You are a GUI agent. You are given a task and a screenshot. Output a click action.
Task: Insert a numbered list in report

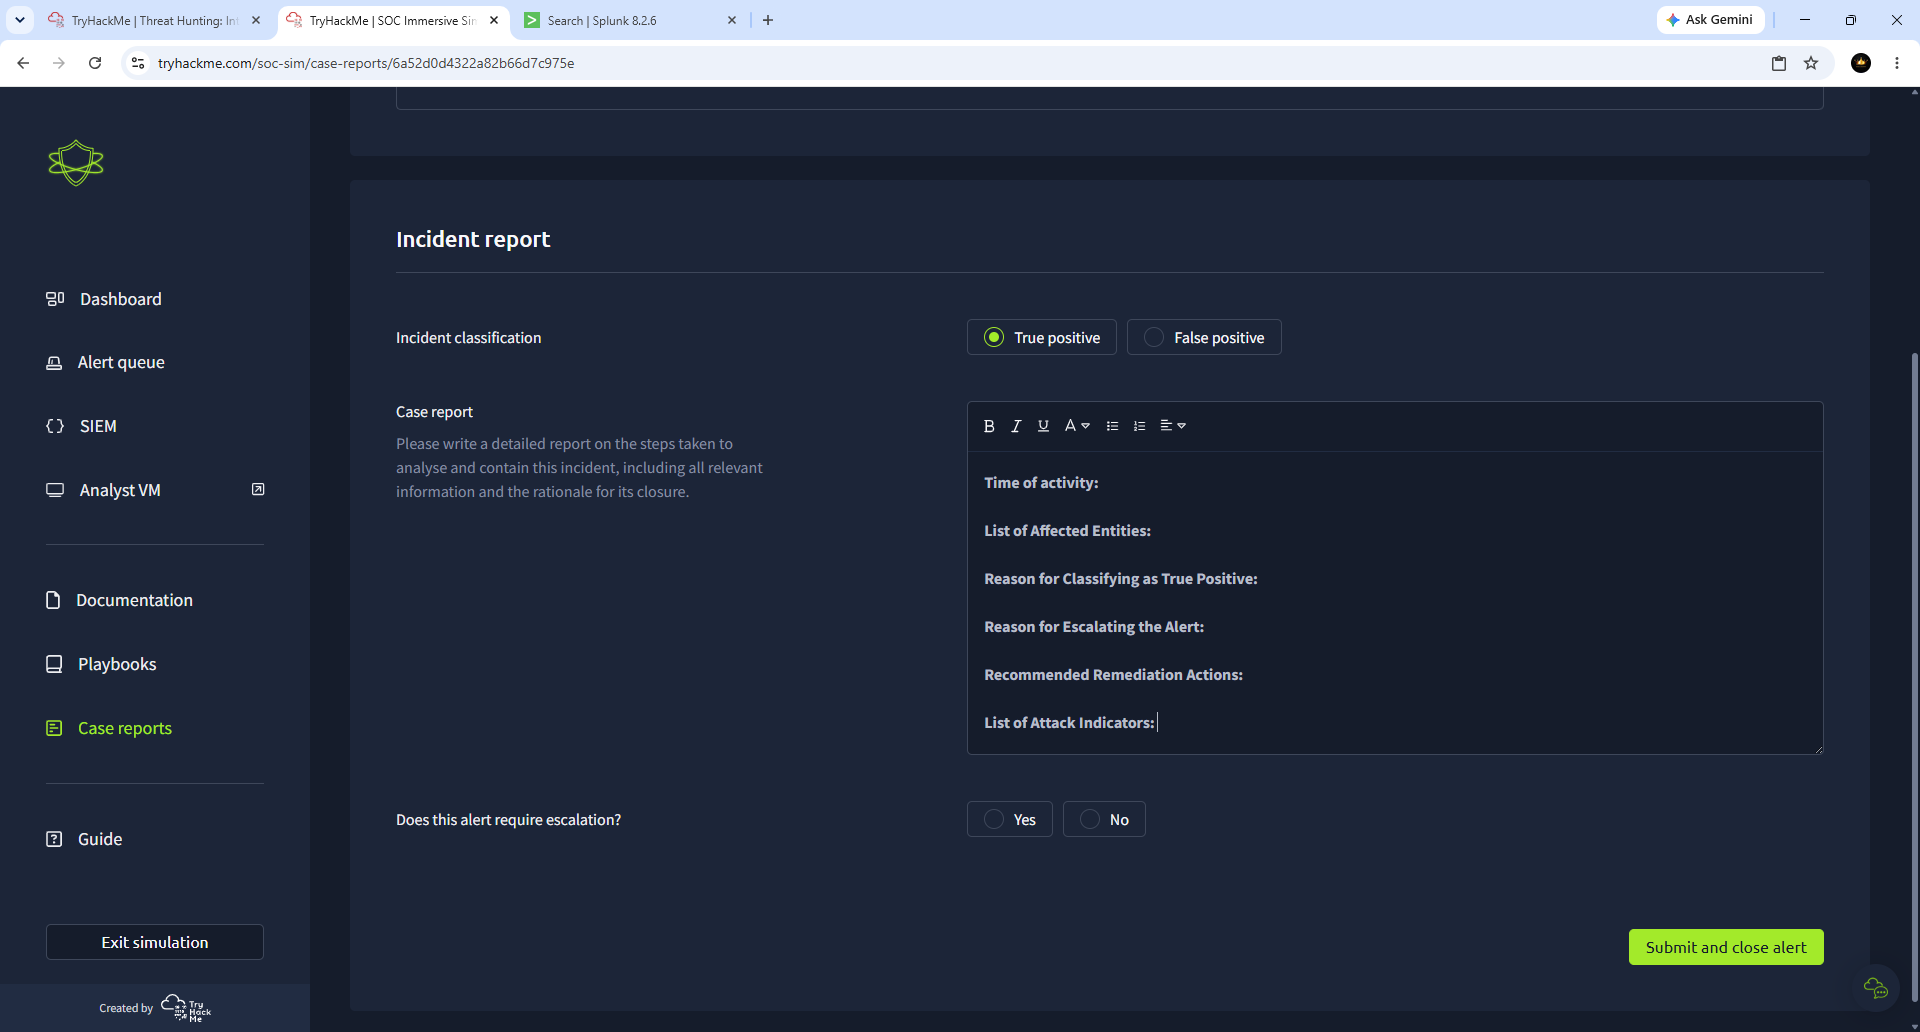pyautogui.click(x=1139, y=426)
